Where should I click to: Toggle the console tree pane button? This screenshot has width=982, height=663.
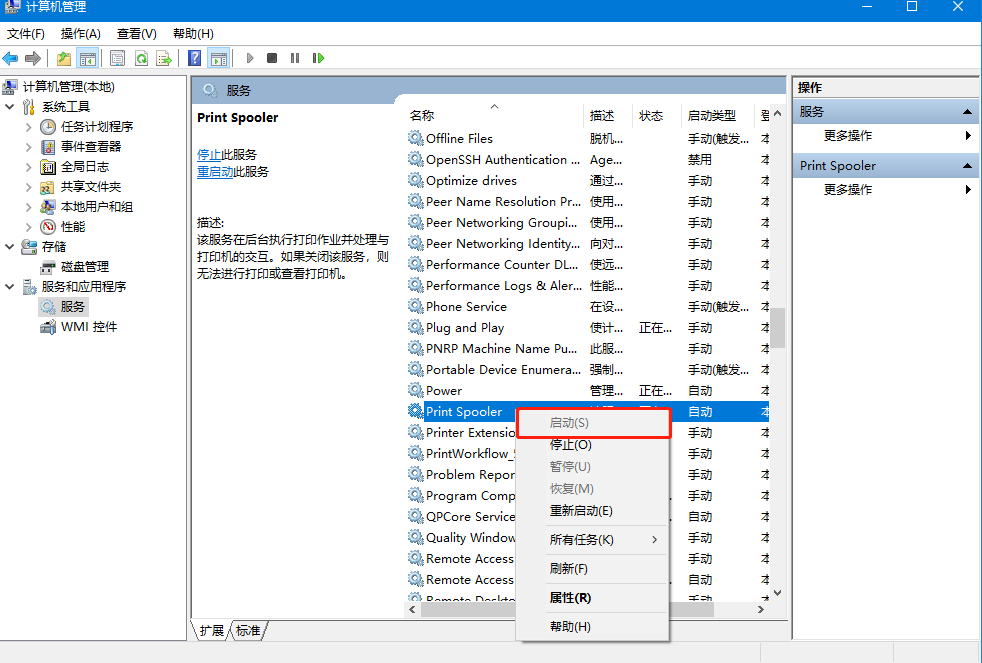[x=88, y=58]
